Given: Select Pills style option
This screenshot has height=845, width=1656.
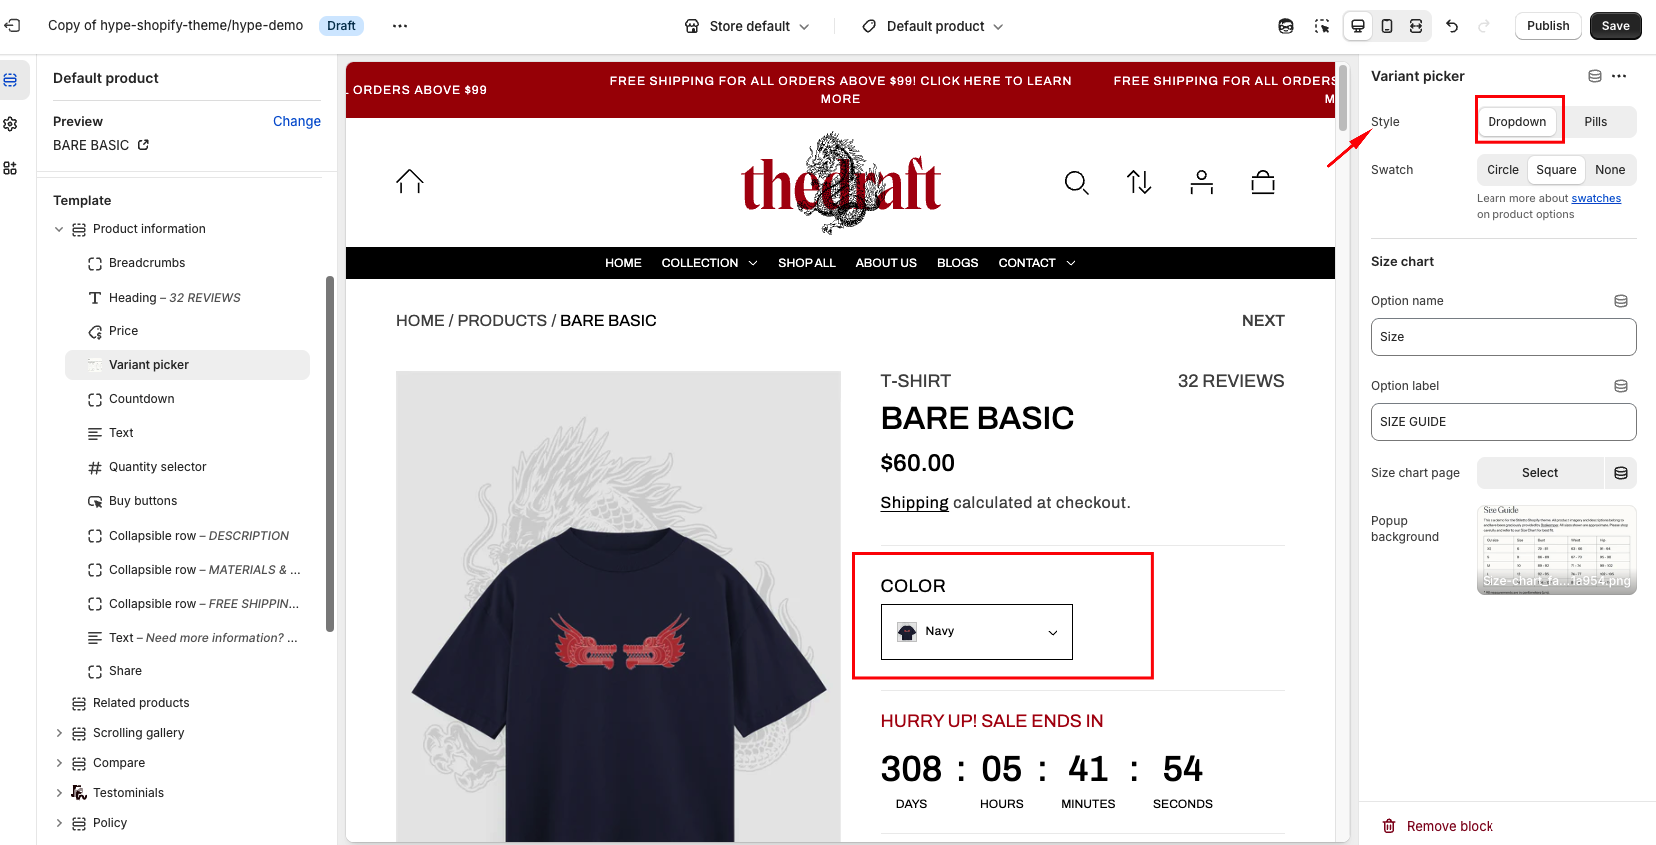Looking at the screenshot, I should point(1596,122).
